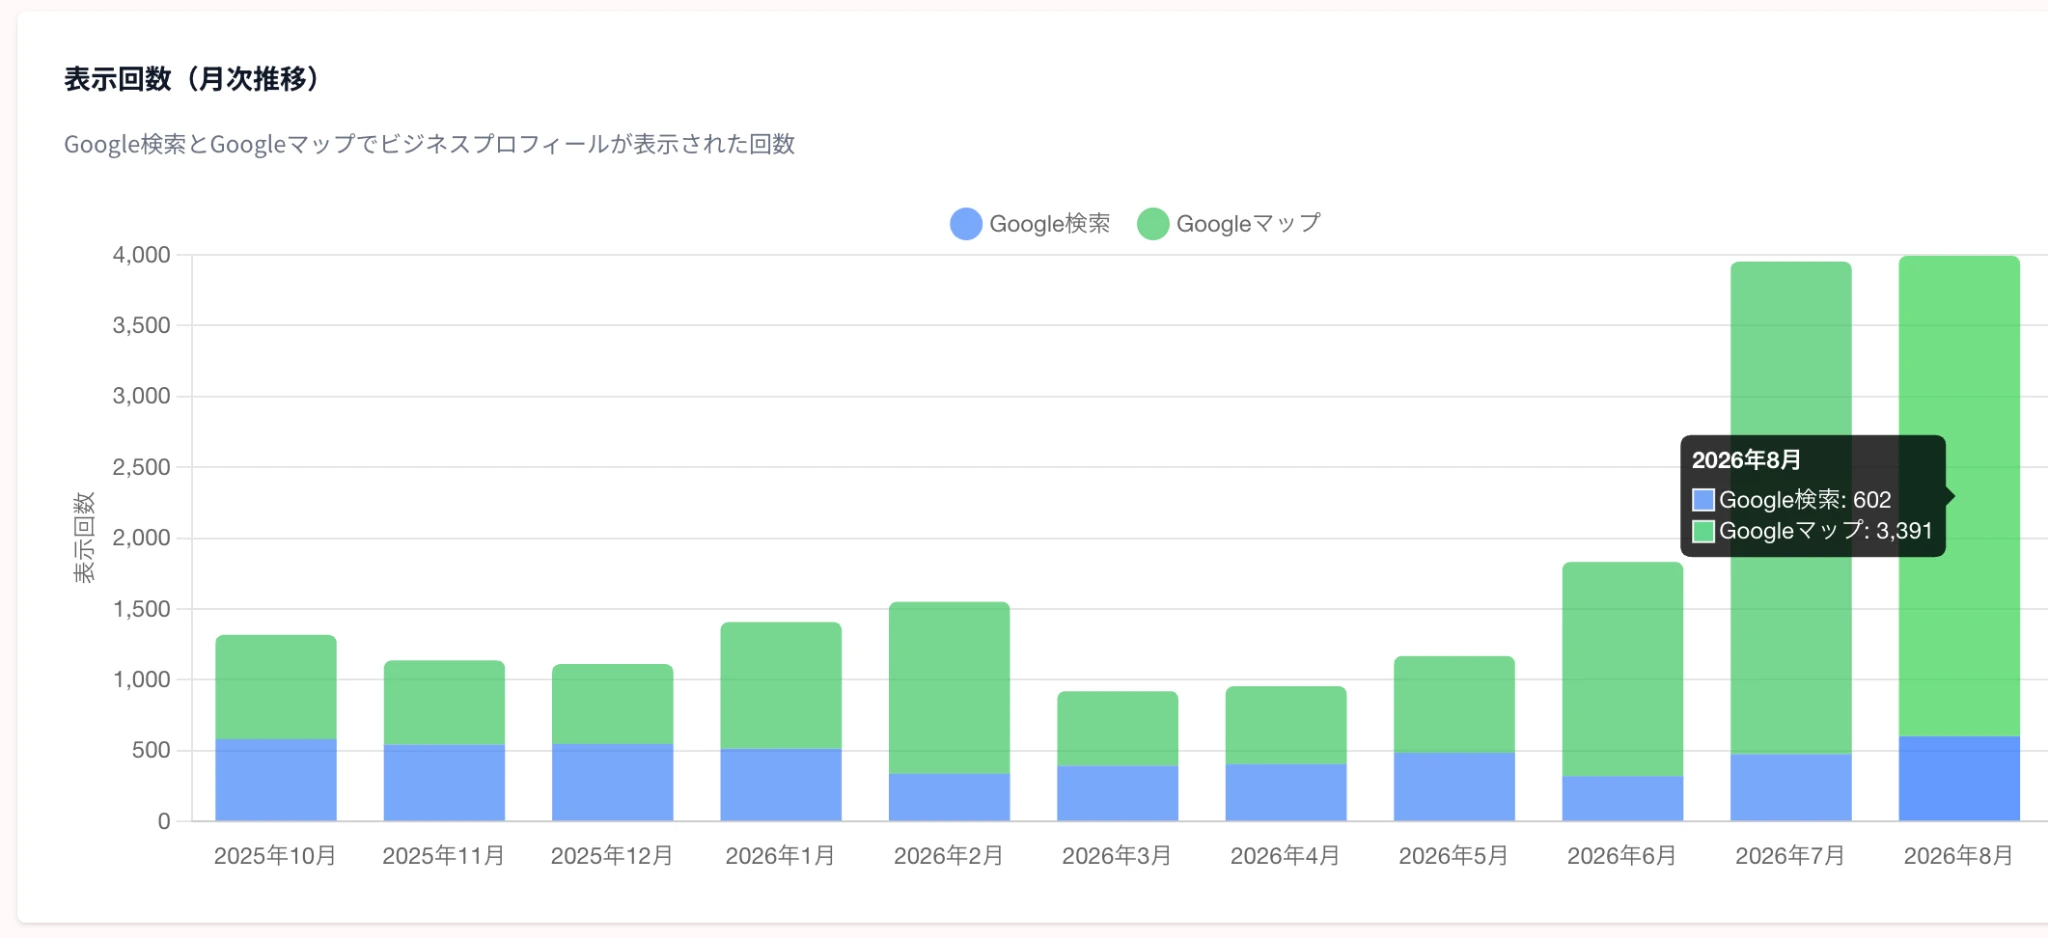Select the blue bar segment for 2026年8月
This screenshot has height=938, width=2048.
pyautogui.click(x=1959, y=779)
